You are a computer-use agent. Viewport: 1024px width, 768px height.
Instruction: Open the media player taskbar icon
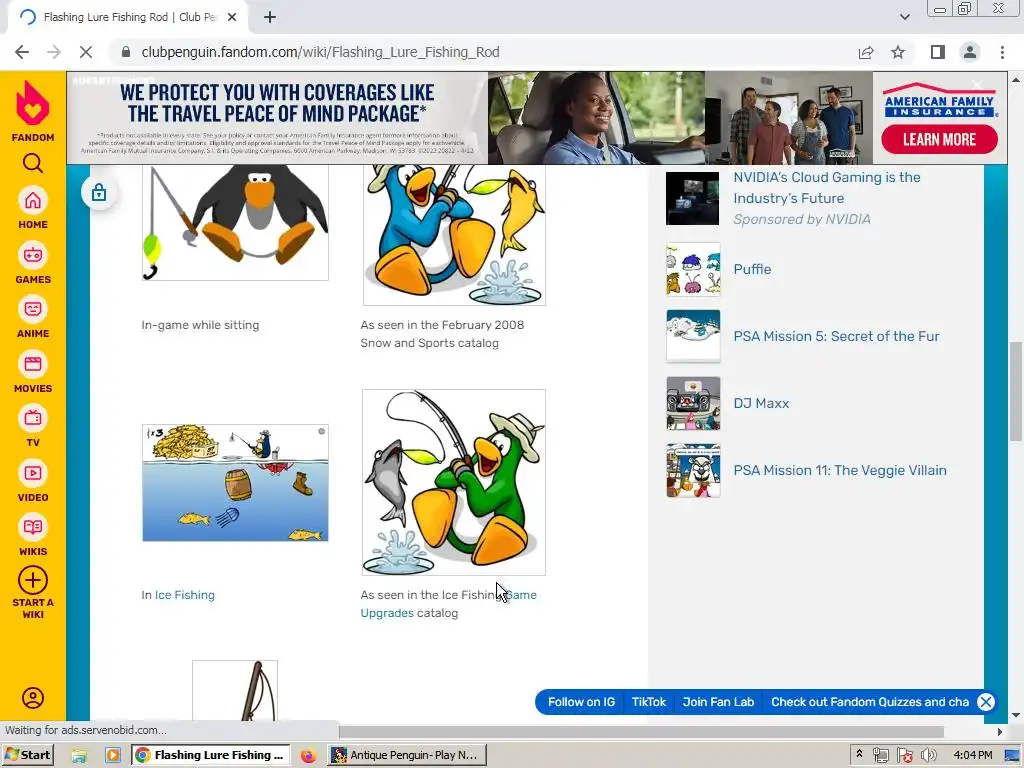[x=112, y=756]
